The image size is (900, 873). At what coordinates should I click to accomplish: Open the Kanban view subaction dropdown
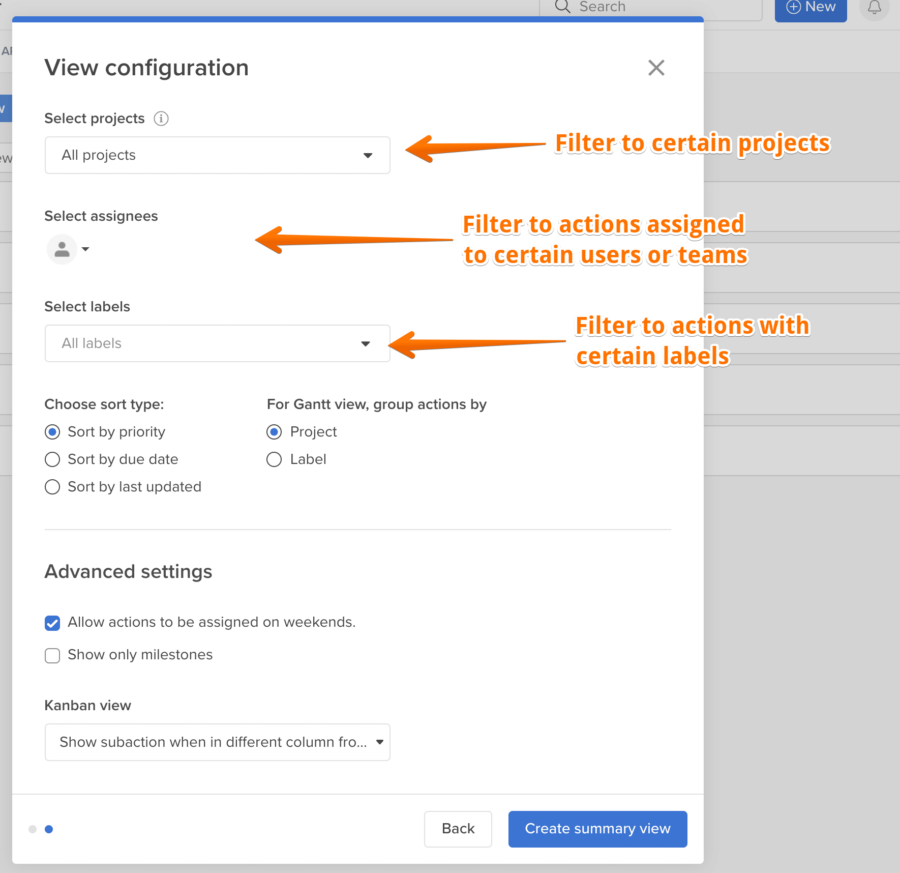[x=218, y=742]
